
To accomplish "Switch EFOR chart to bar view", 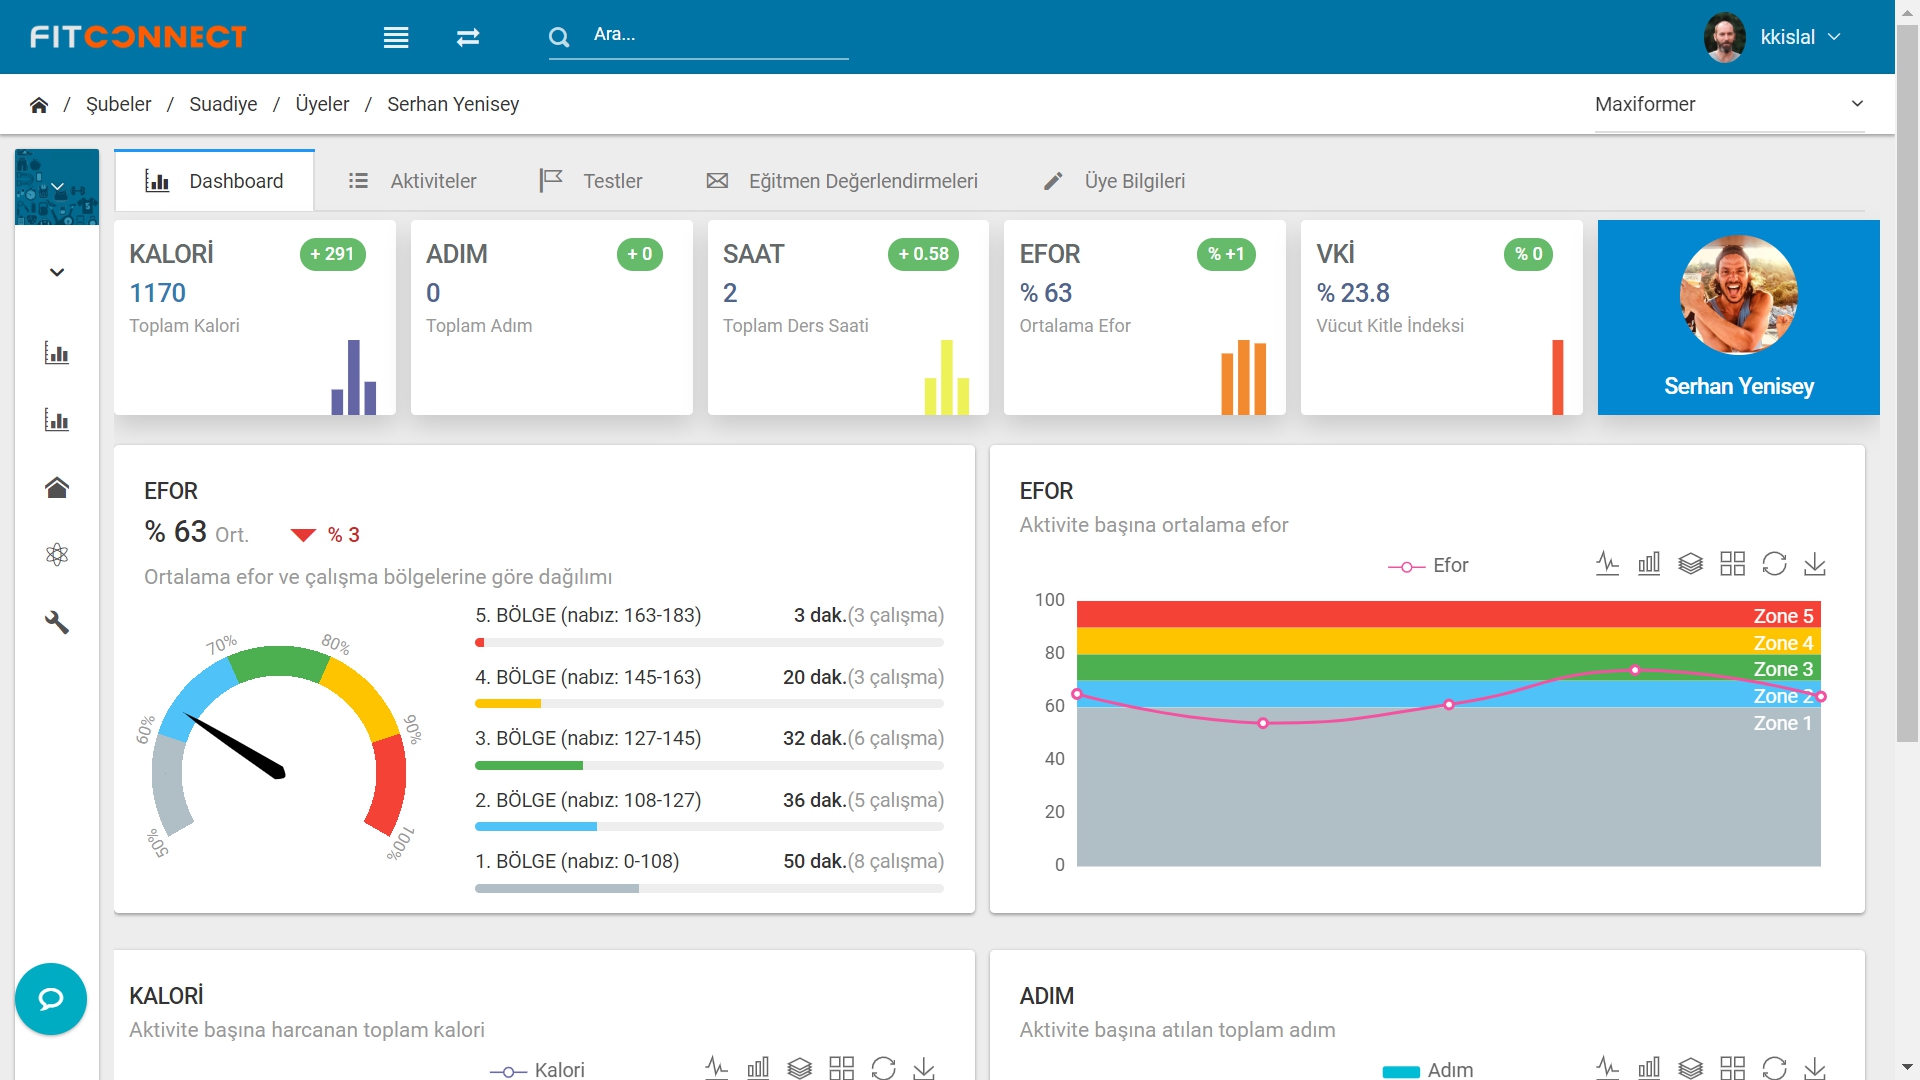I will (x=1649, y=564).
